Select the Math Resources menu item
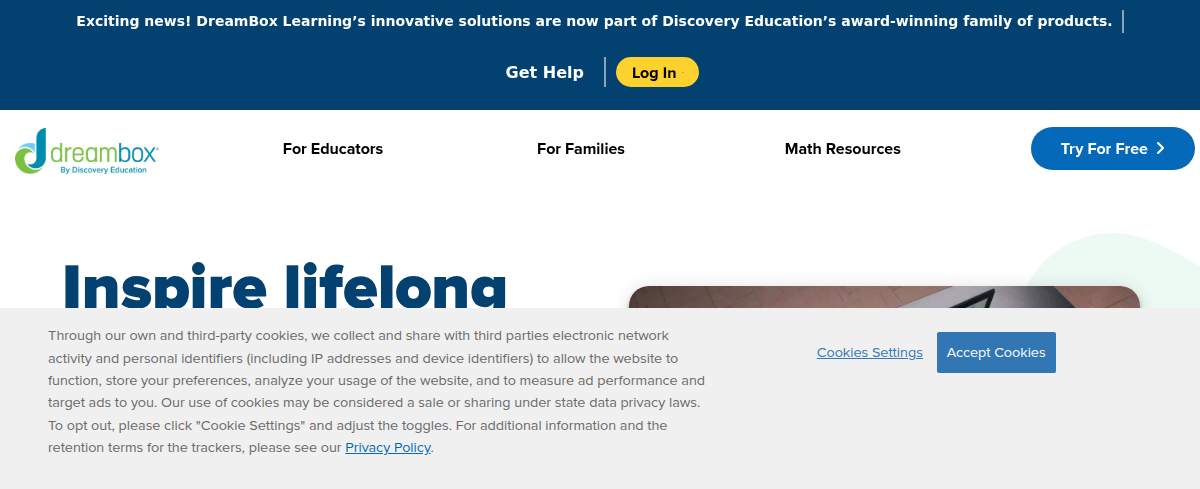The height and width of the screenshot is (489, 1200). click(x=843, y=149)
